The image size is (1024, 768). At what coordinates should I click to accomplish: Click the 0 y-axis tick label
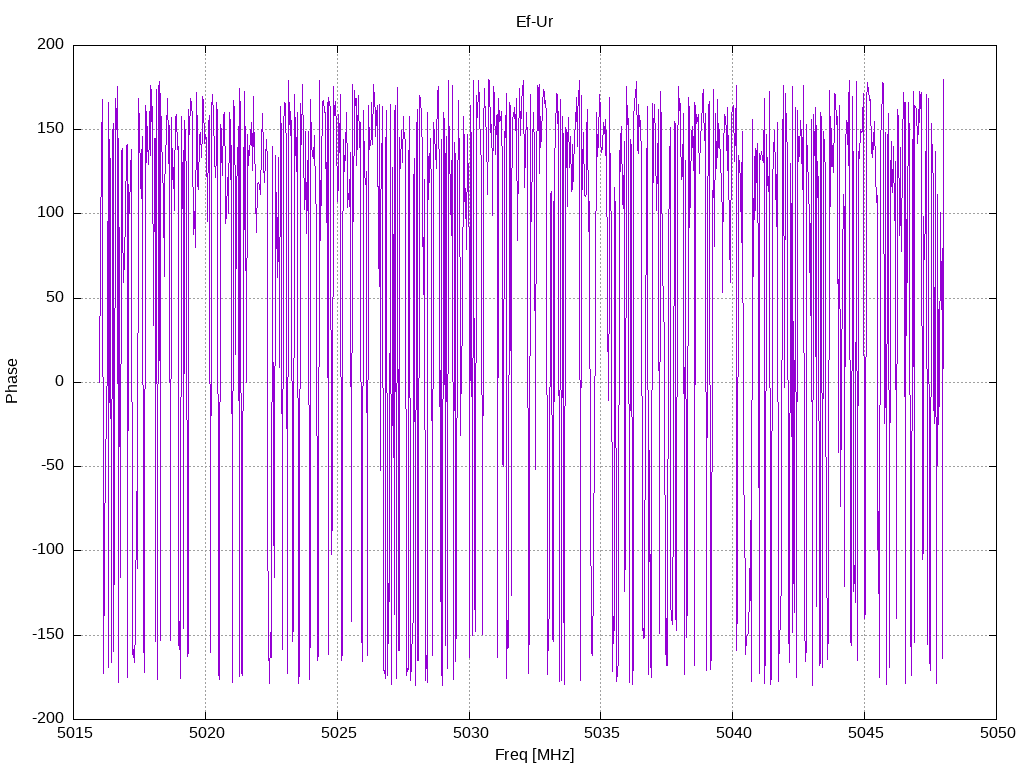click(x=60, y=381)
